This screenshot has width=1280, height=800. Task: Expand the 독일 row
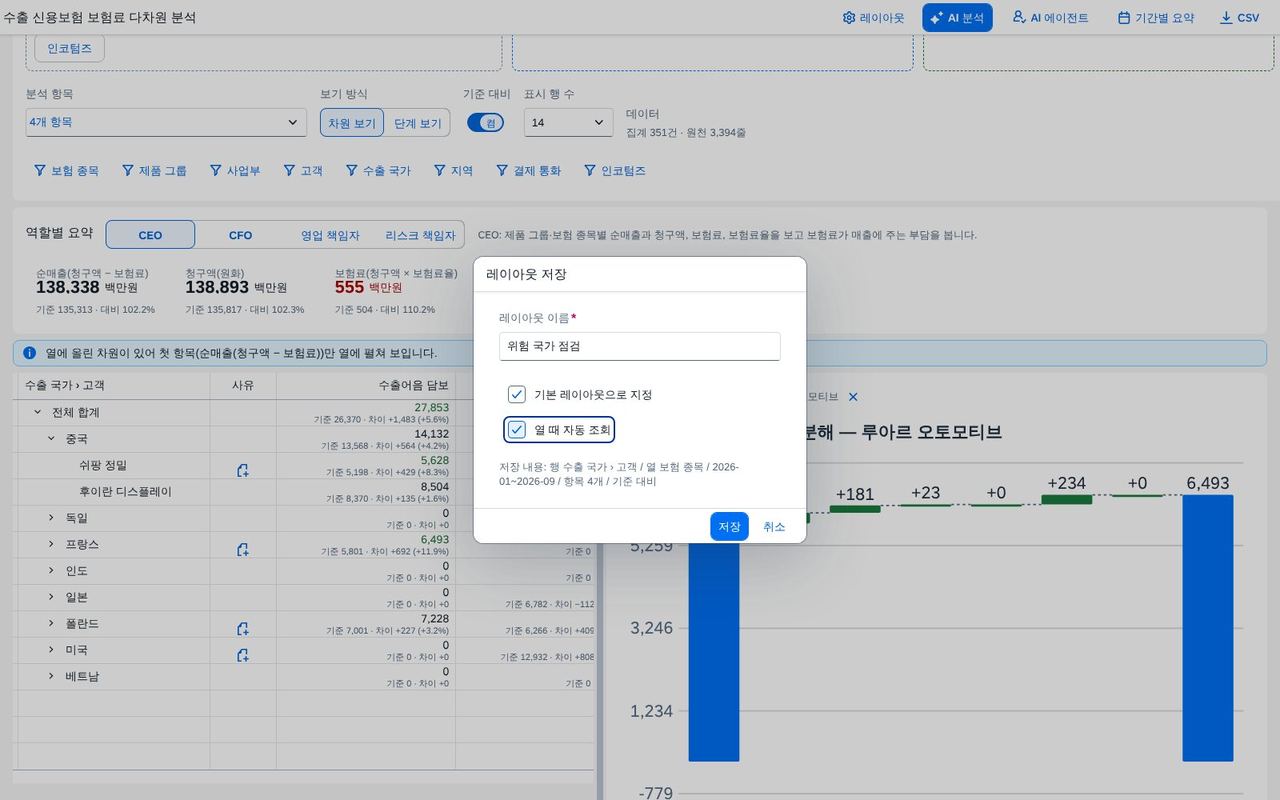51,518
